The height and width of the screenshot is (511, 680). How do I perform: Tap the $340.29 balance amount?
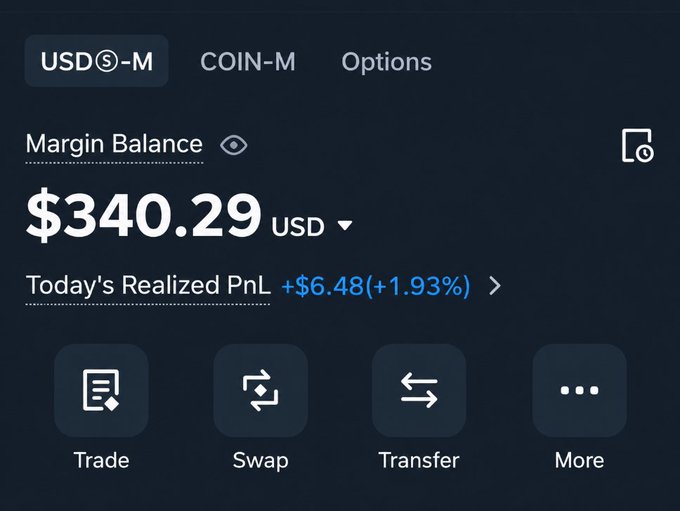(x=144, y=216)
